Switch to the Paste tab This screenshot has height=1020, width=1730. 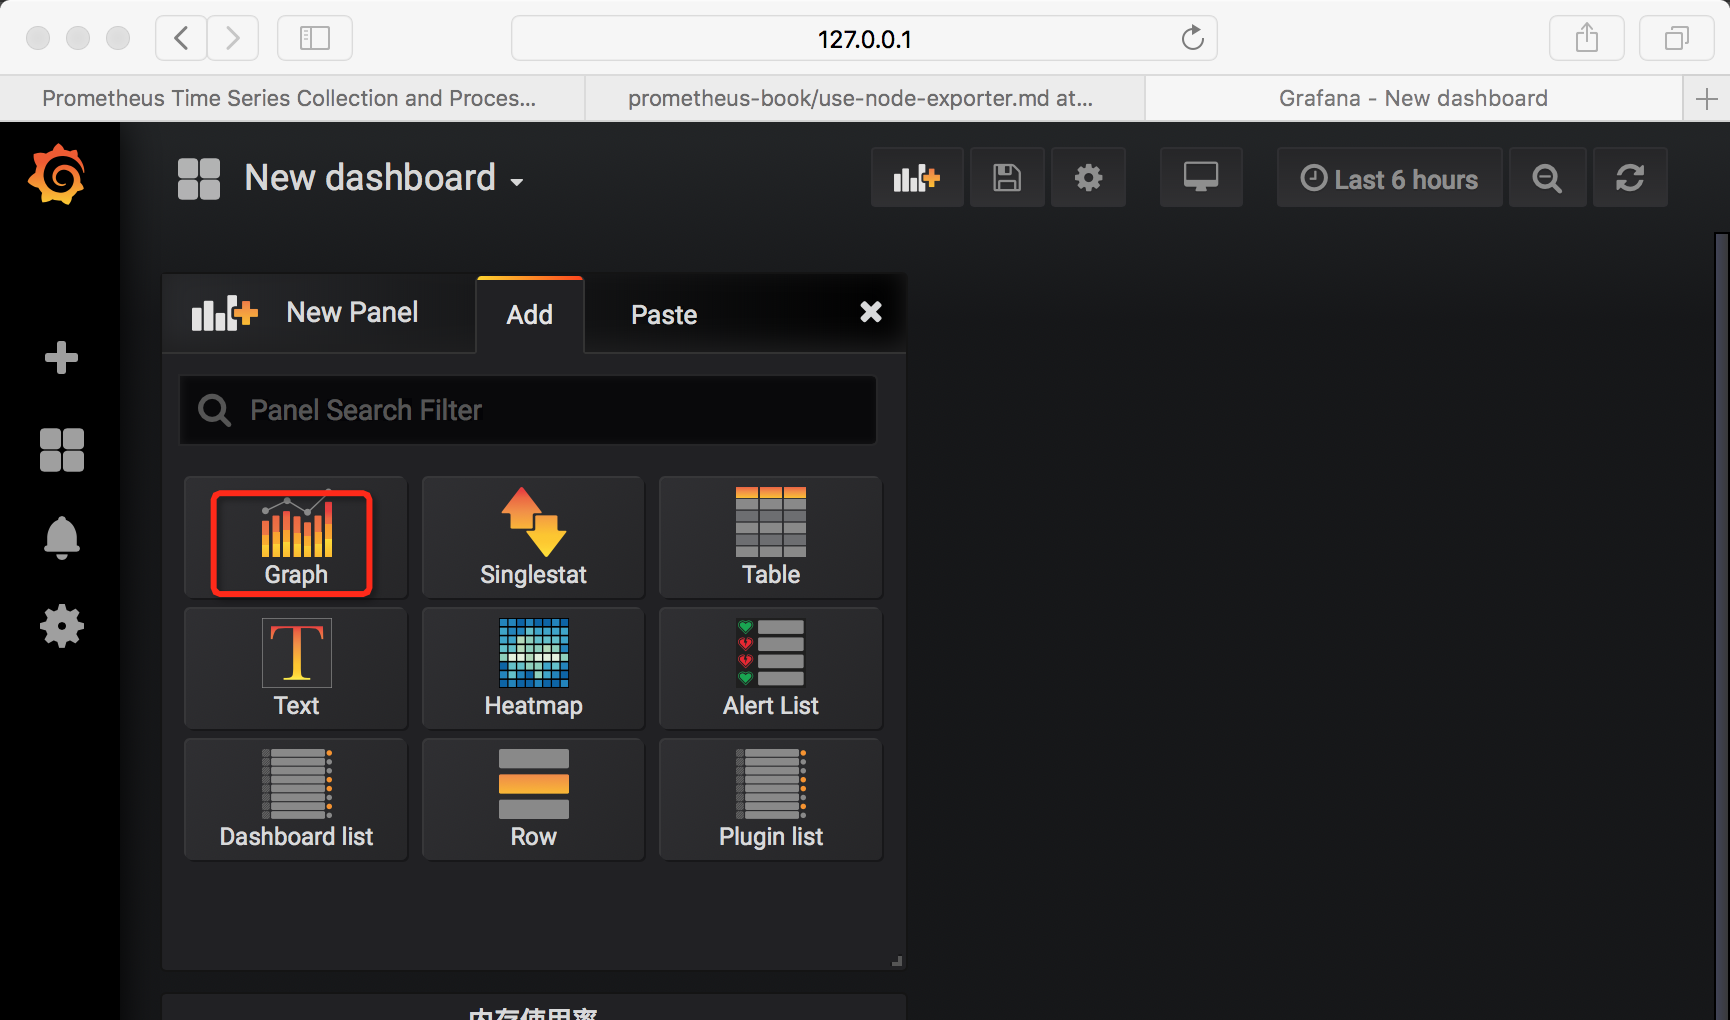(x=664, y=314)
